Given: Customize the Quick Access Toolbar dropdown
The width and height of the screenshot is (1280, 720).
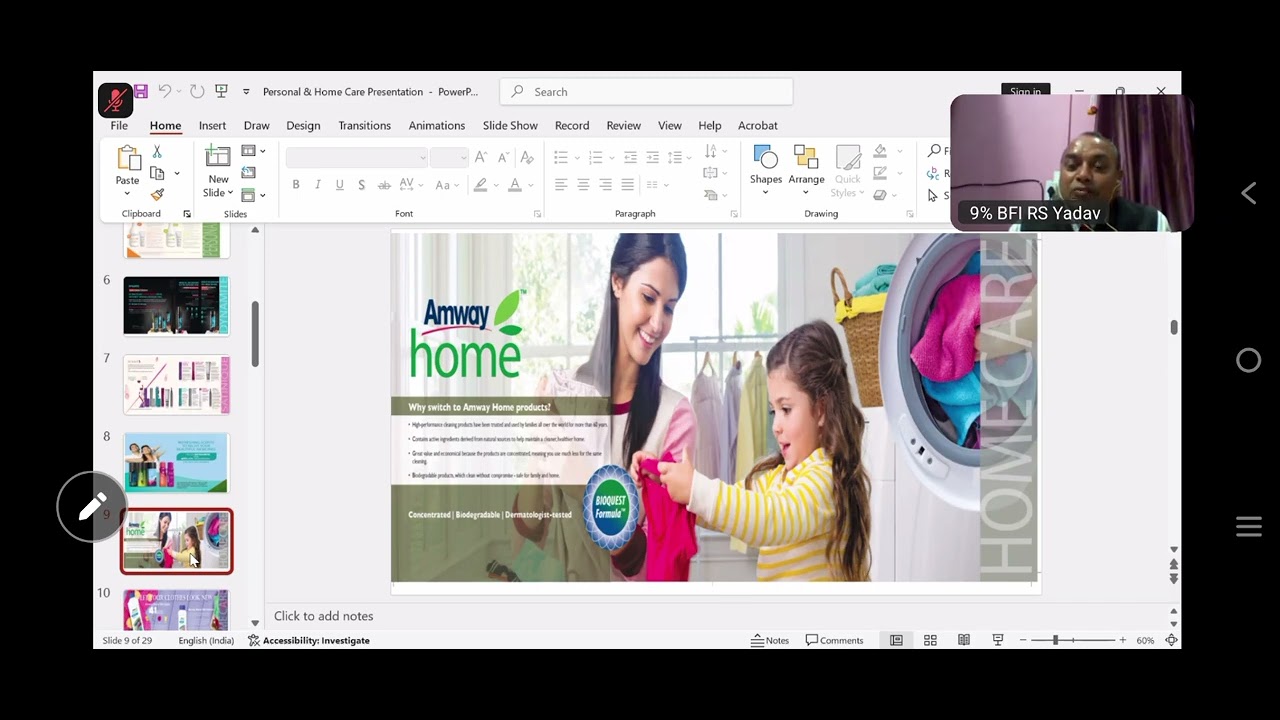Looking at the screenshot, I should 246,92.
